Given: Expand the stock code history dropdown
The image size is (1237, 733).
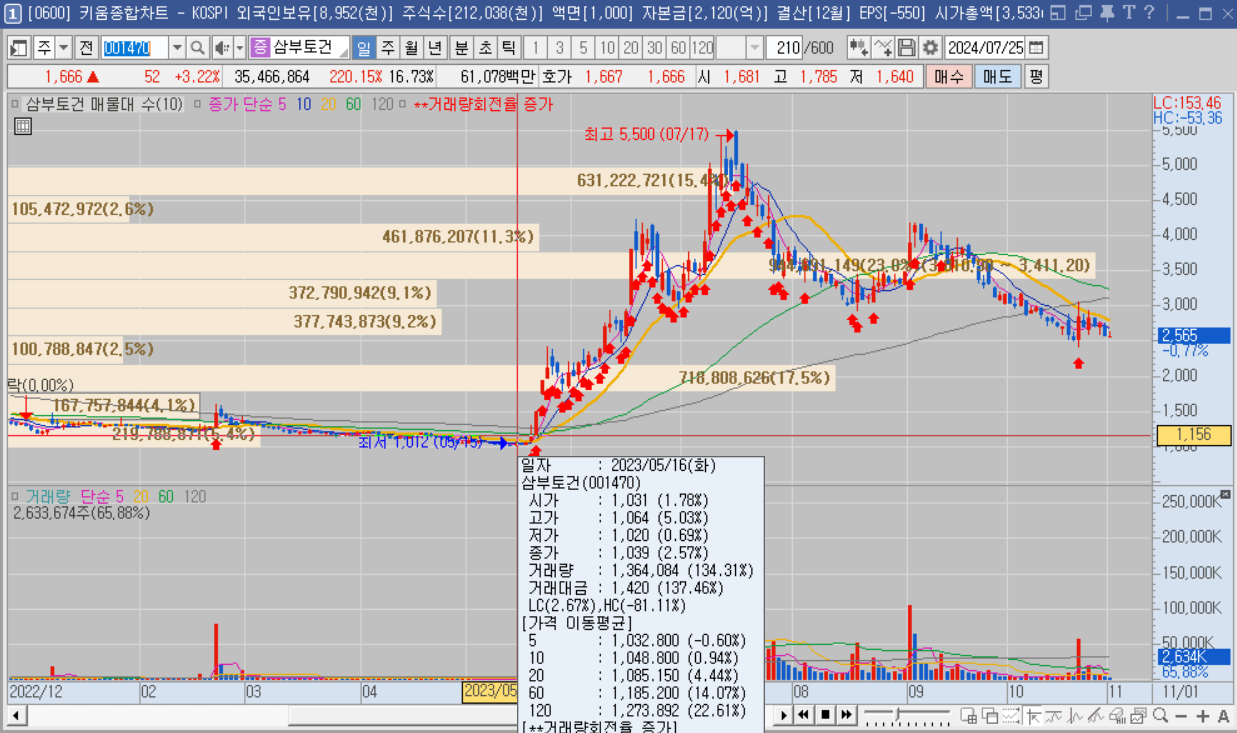Looking at the screenshot, I should click(178, 48).
